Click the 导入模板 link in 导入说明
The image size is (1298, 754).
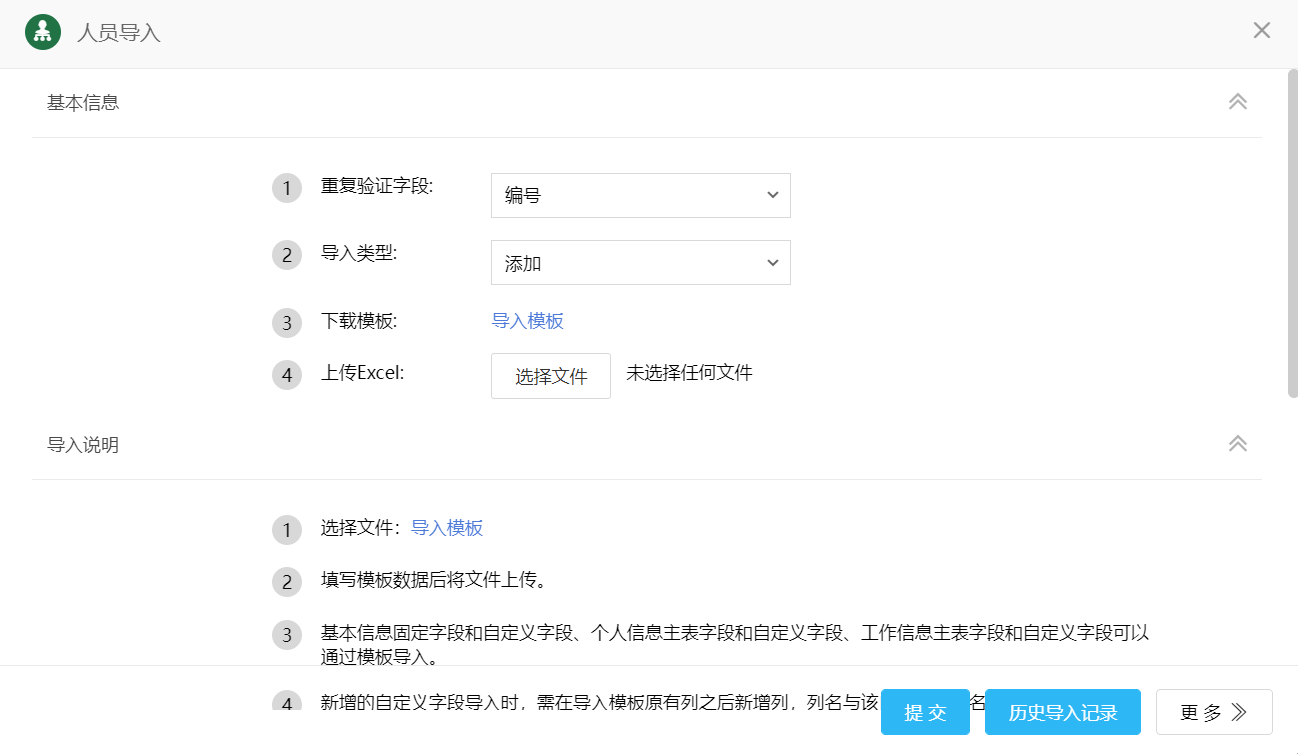click(447, 528)
